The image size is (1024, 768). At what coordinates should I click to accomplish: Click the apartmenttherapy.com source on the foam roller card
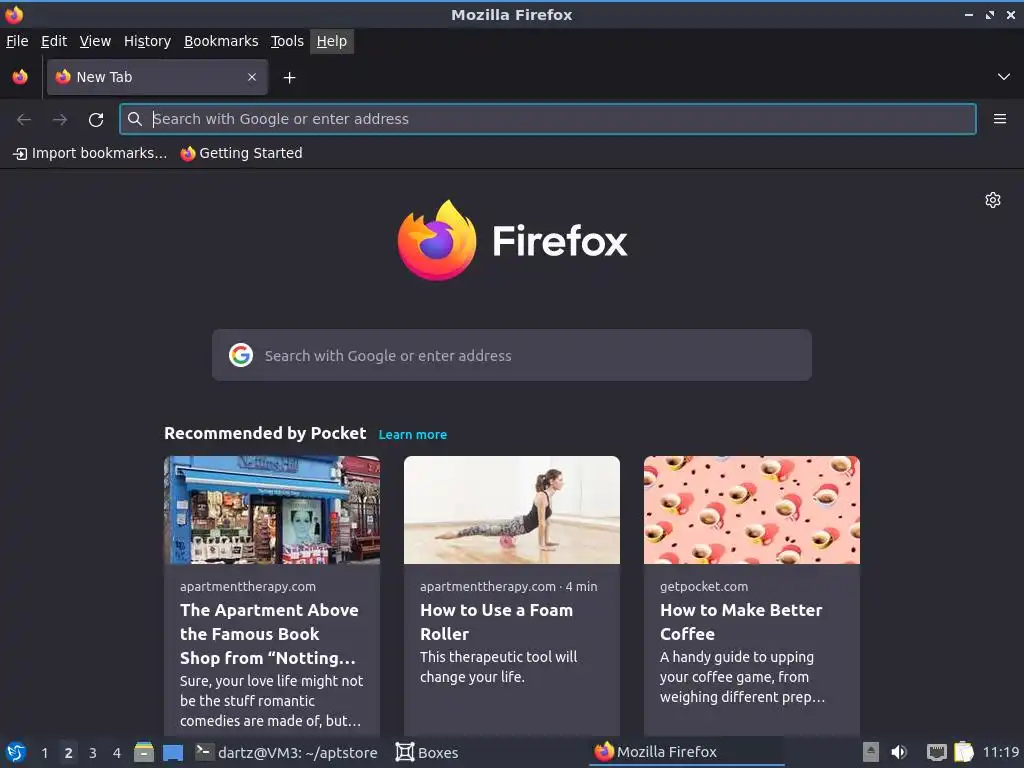pyautogui.click(x=488, y=586)
